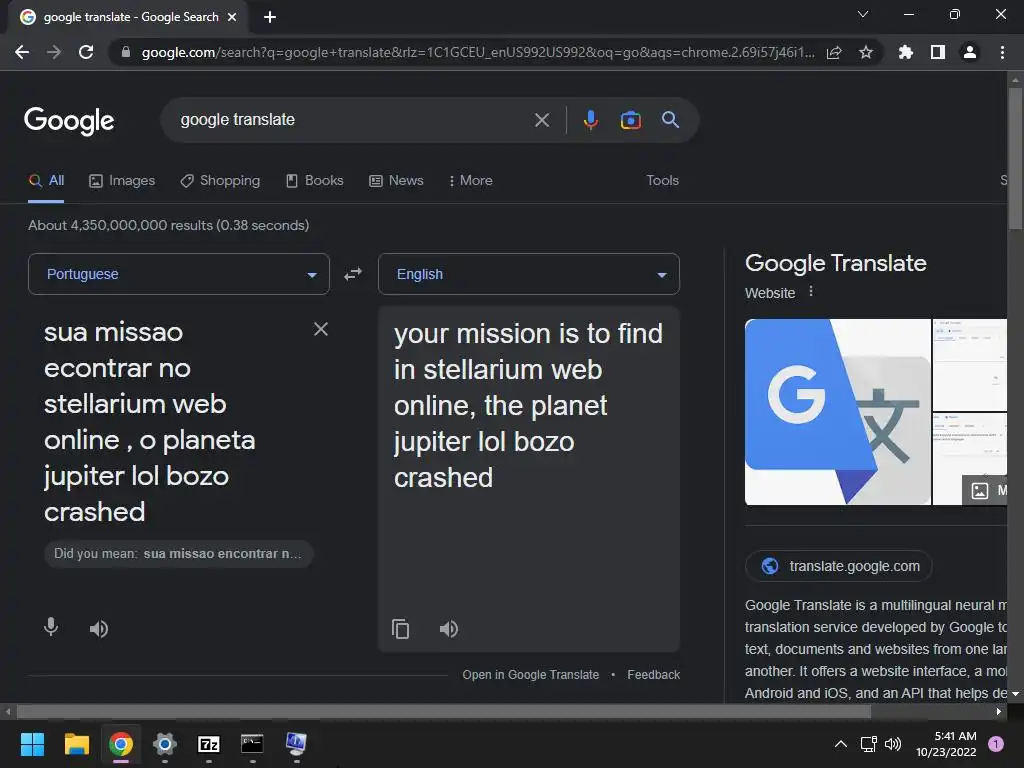Send Feedback on translation

pos(653,675)
